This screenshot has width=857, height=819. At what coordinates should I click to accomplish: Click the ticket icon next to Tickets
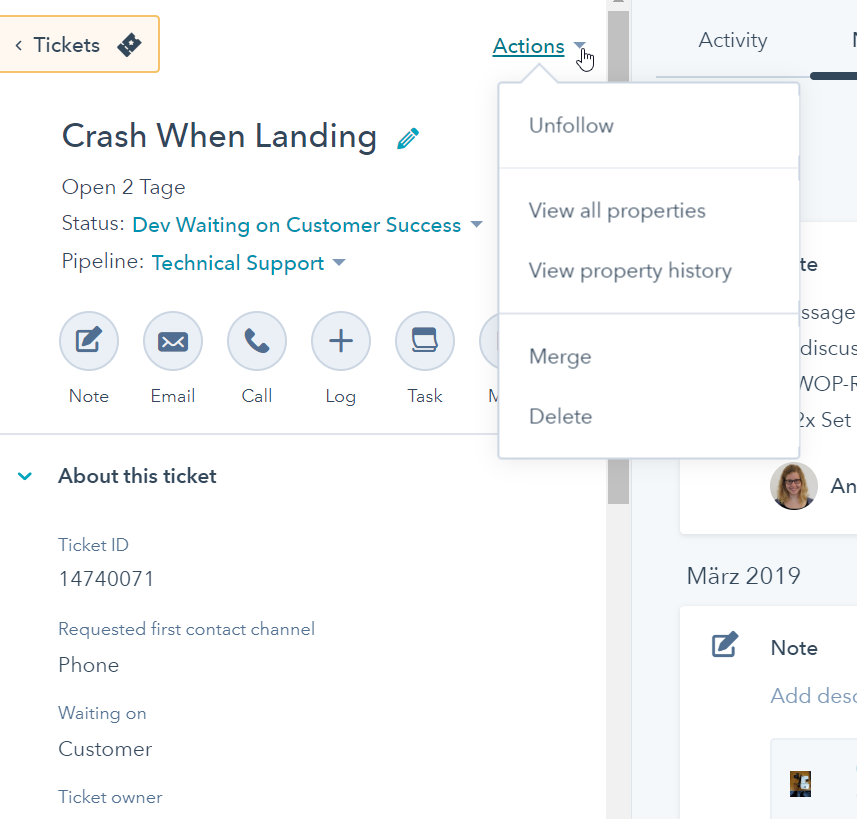(x=129, y=45)
